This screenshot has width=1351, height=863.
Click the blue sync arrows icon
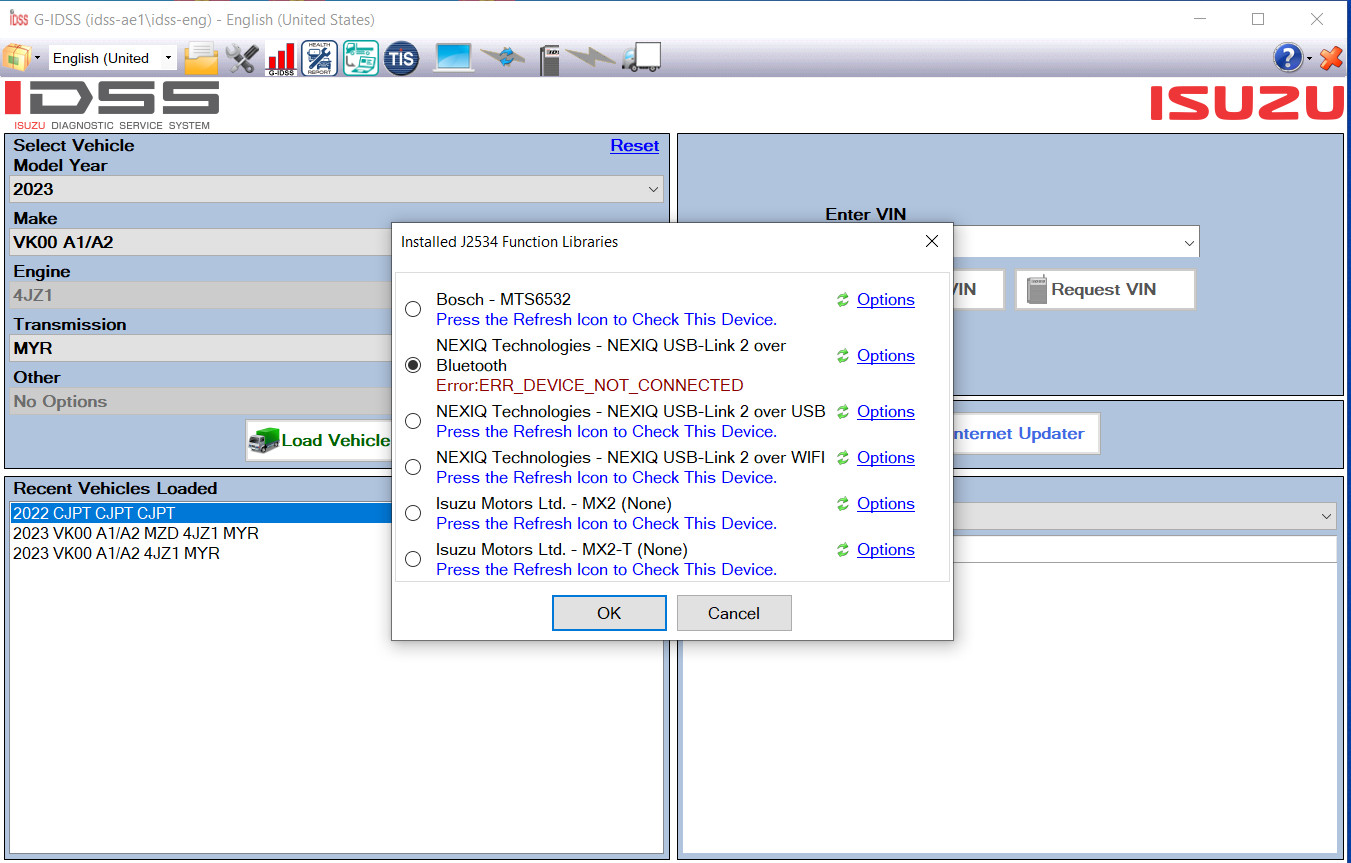coord(503,58)
